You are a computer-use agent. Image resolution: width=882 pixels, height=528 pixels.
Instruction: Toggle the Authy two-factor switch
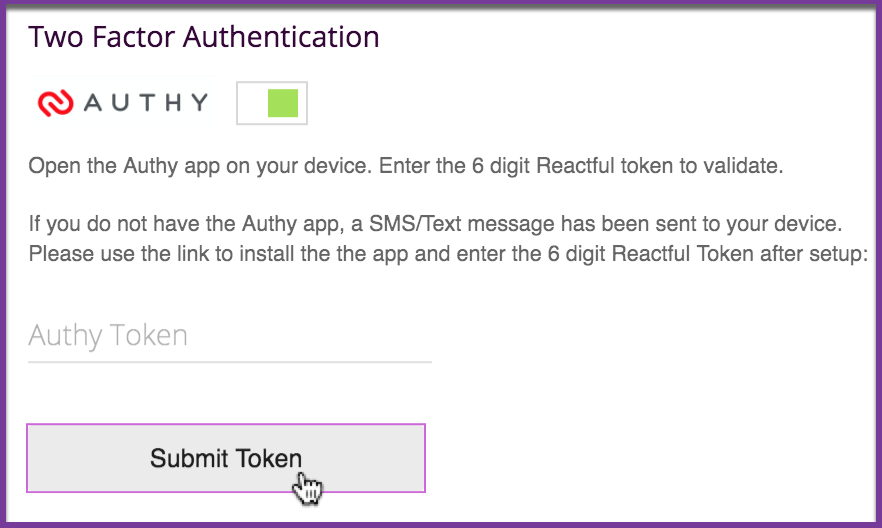pyautogui.click(x=272, y=103)
